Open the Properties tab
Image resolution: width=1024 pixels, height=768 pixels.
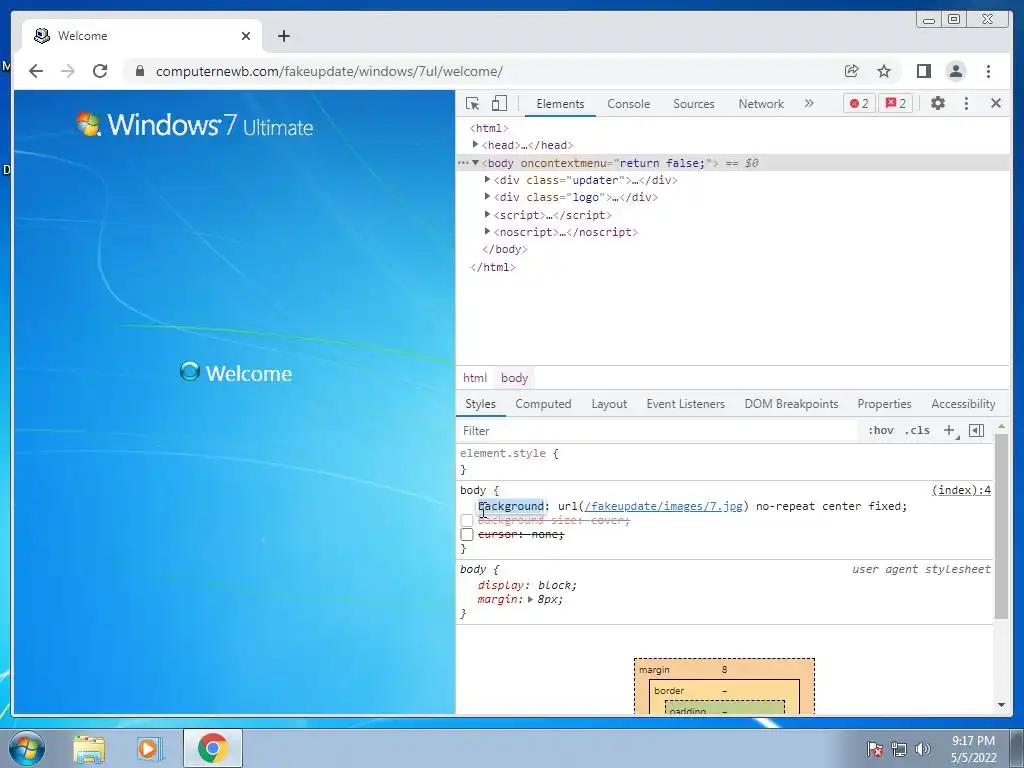884,404
